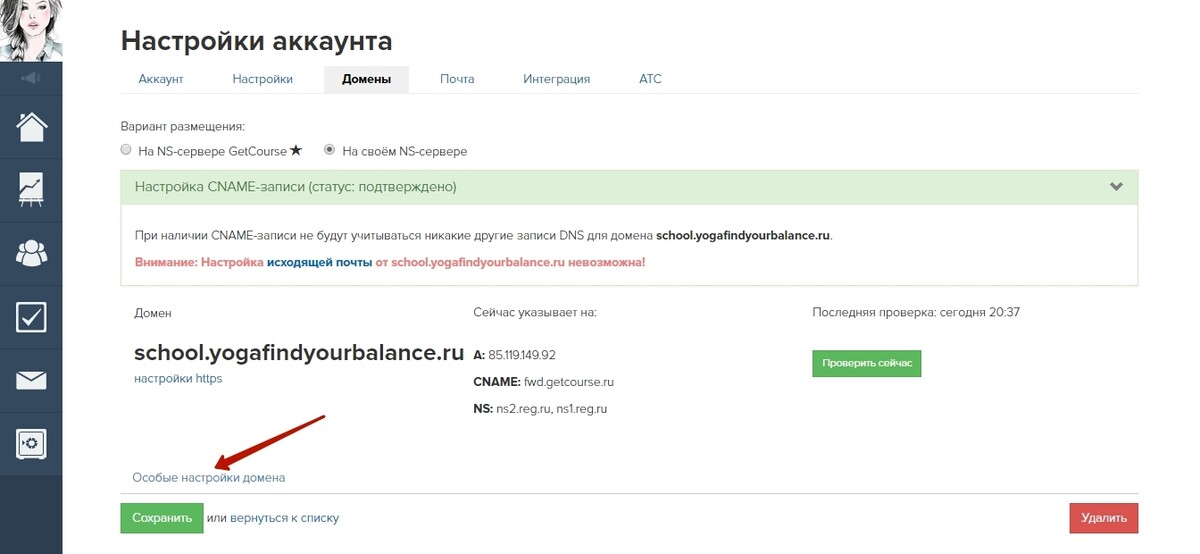Open the users group icon in sidebar
The image size is (1200, 554).
[31, 254]
